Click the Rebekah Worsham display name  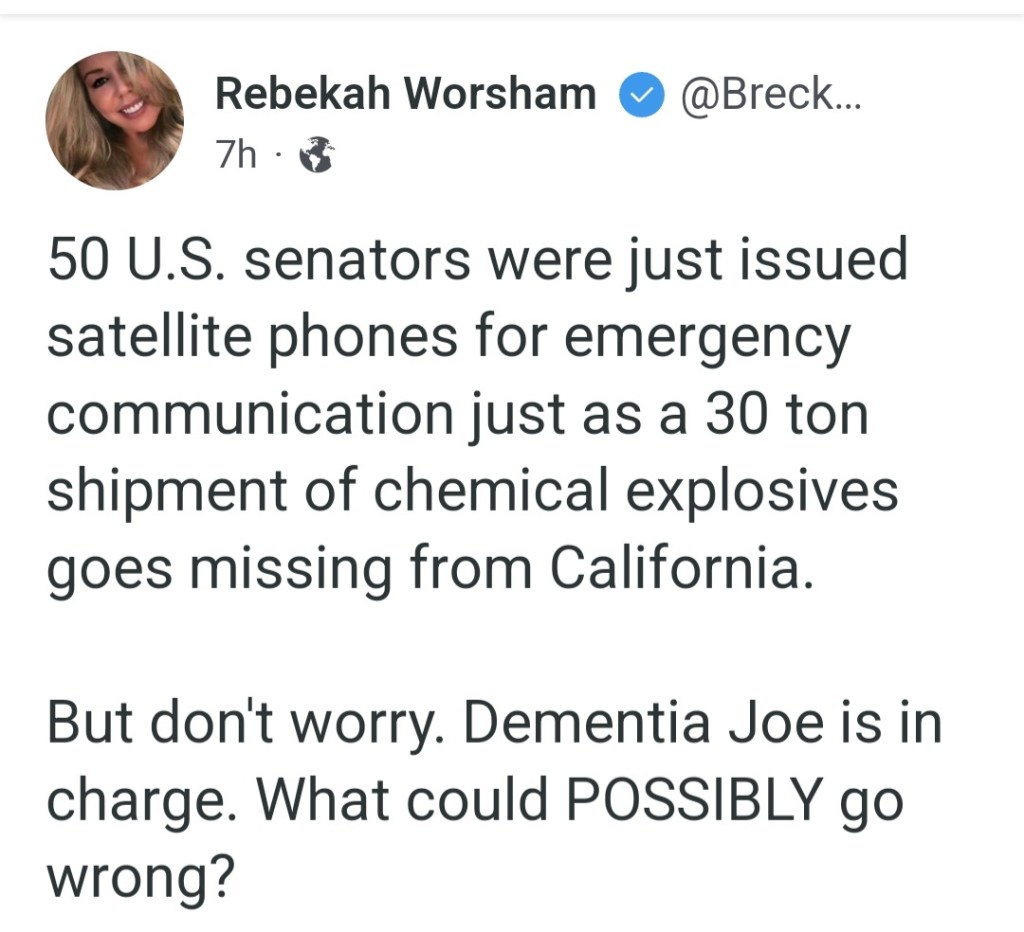click(405, 95)
